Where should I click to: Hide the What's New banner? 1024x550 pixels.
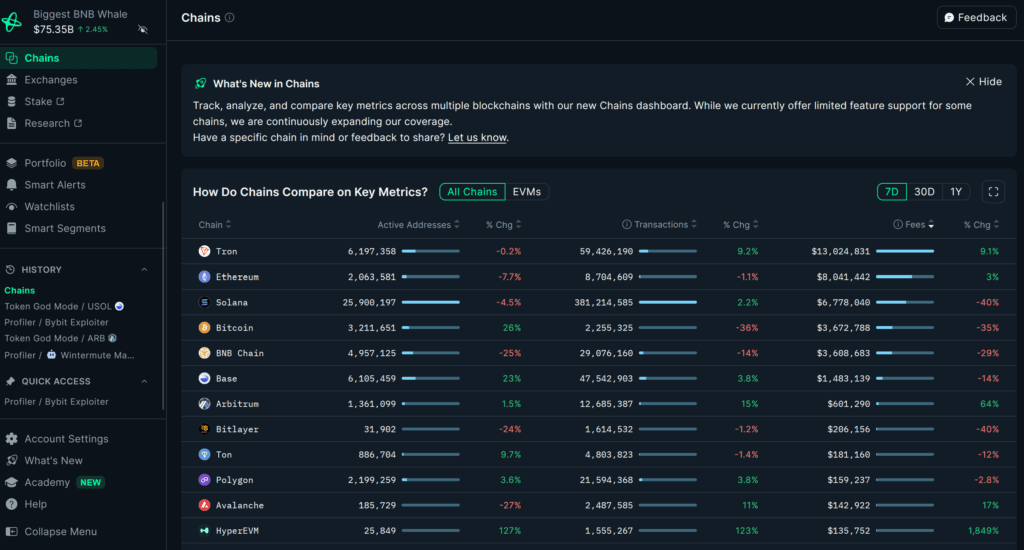(983, 82)
